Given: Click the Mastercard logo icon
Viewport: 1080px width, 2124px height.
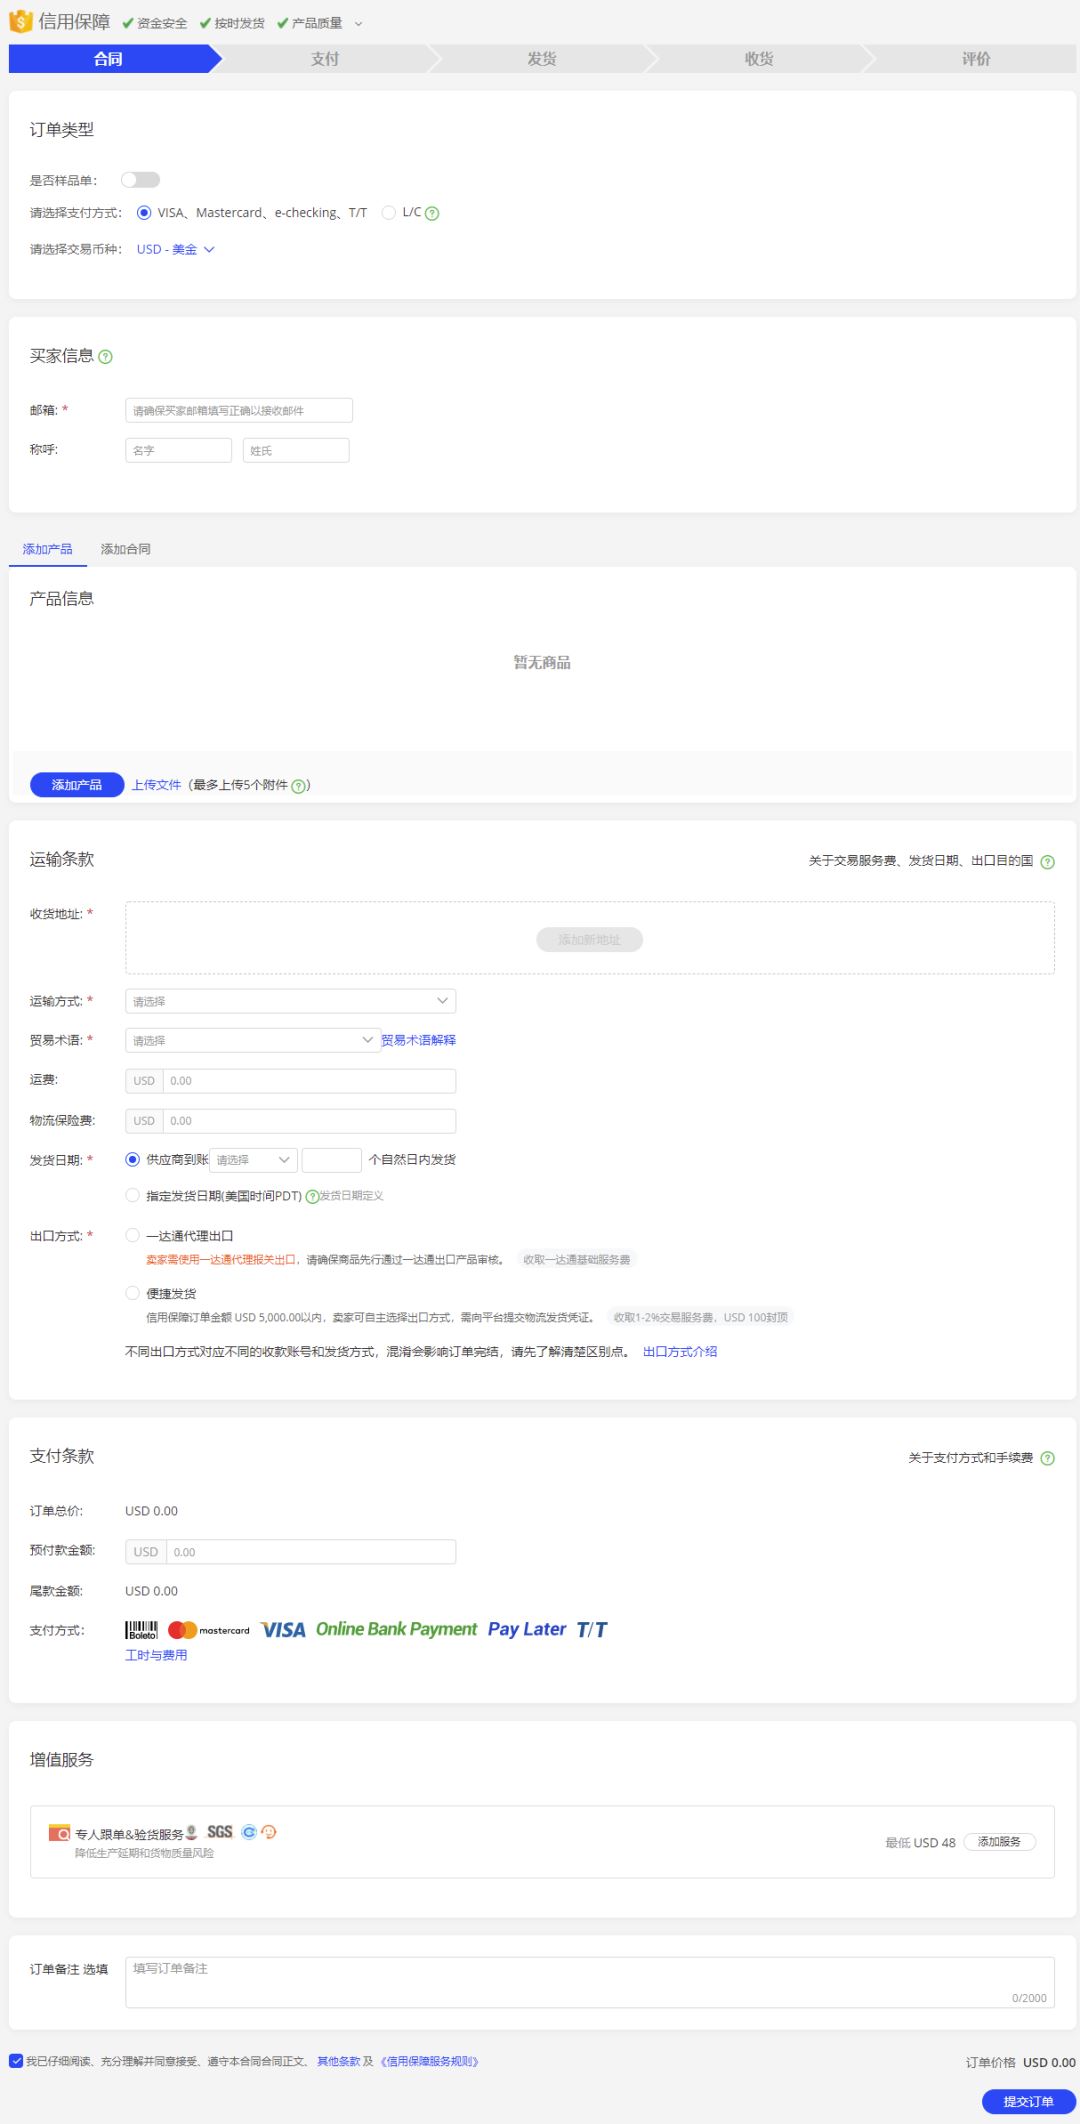Looking at the screenshot, I should pyautogui.click(x=209, y=1630).
